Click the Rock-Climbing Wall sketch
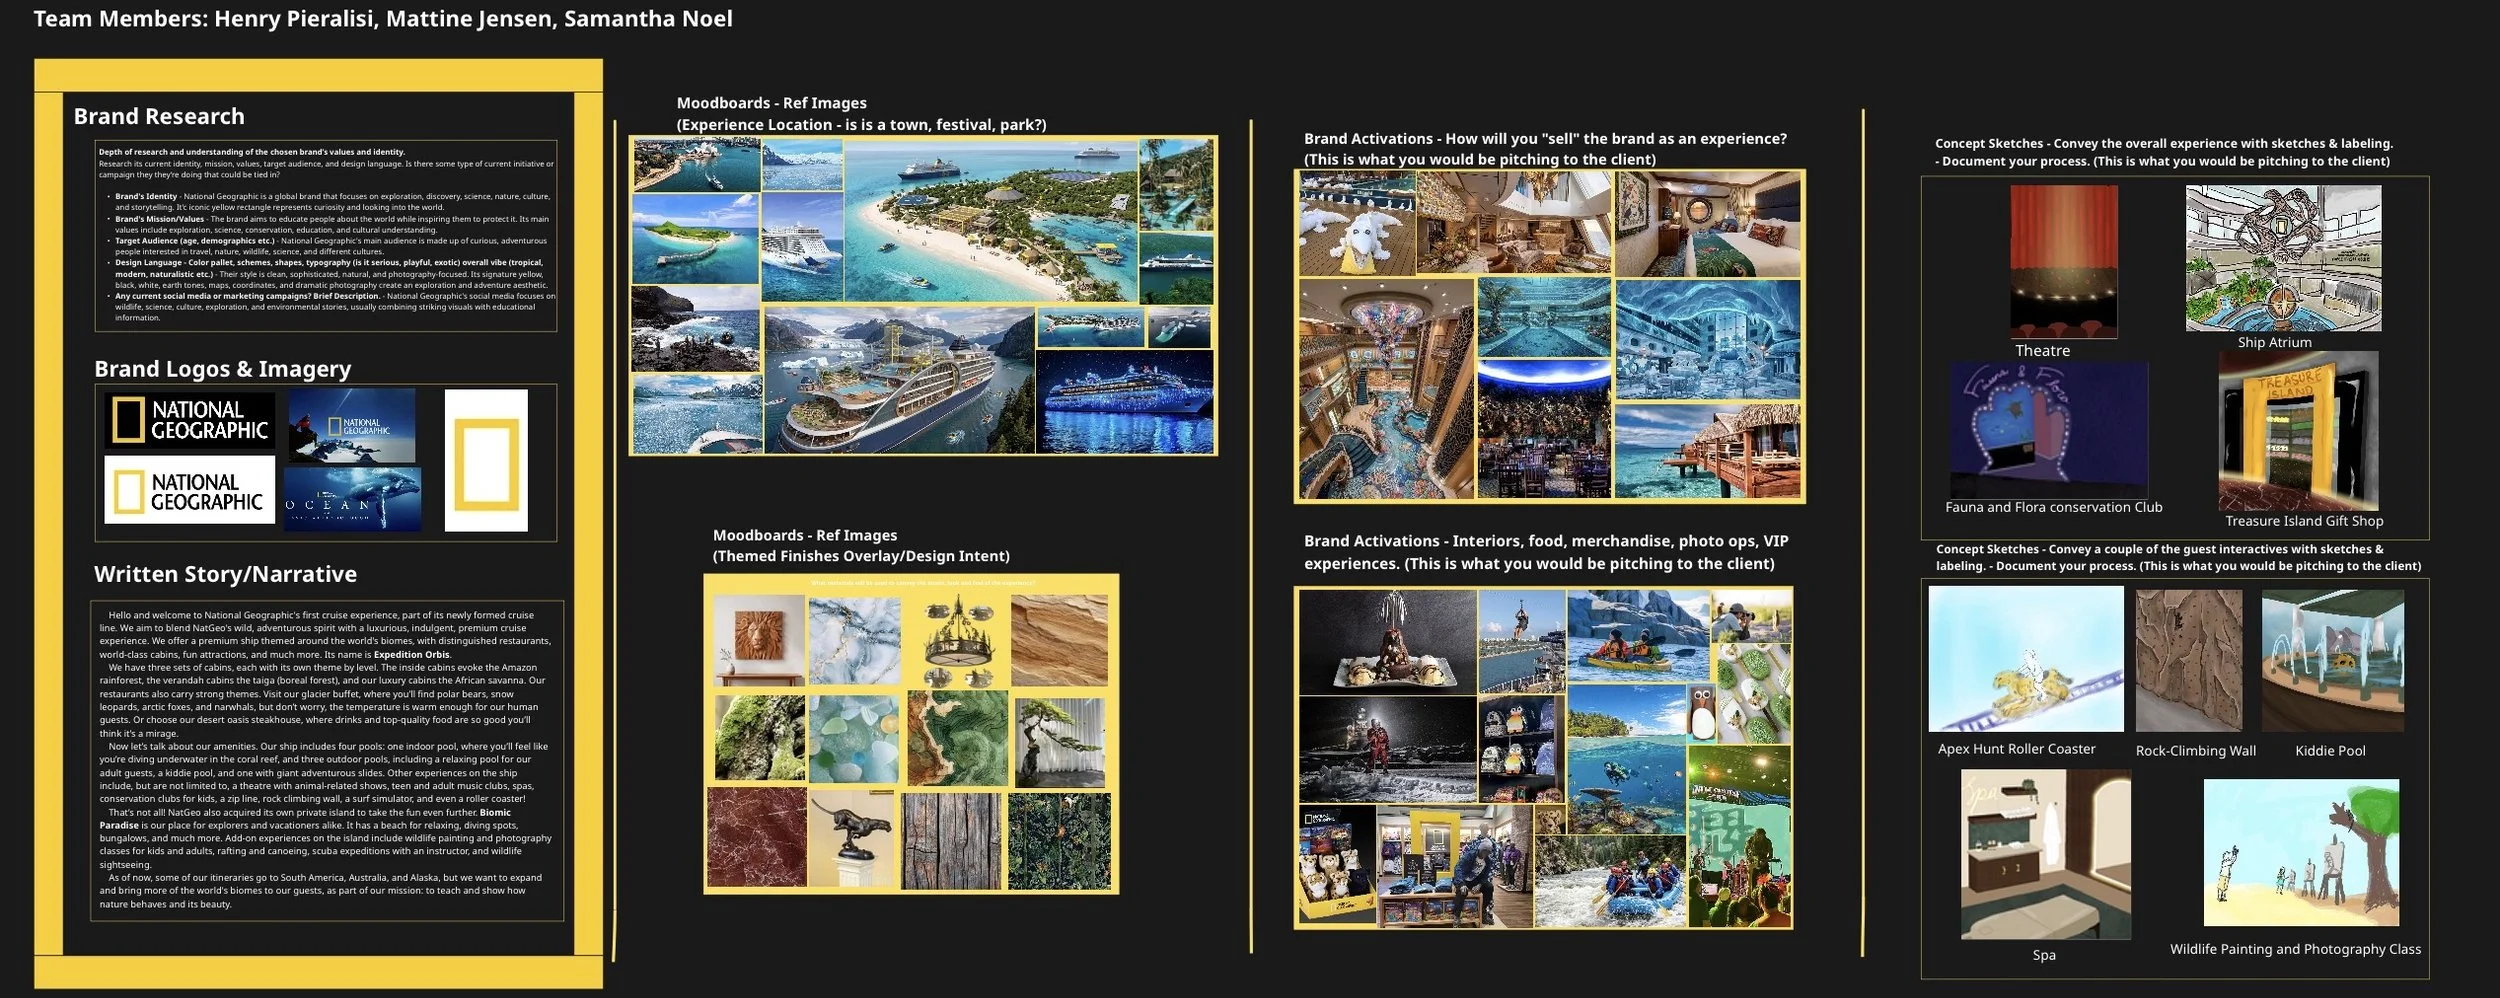This screenshot has width=2500, height=998. click(x=2189, y=660)
